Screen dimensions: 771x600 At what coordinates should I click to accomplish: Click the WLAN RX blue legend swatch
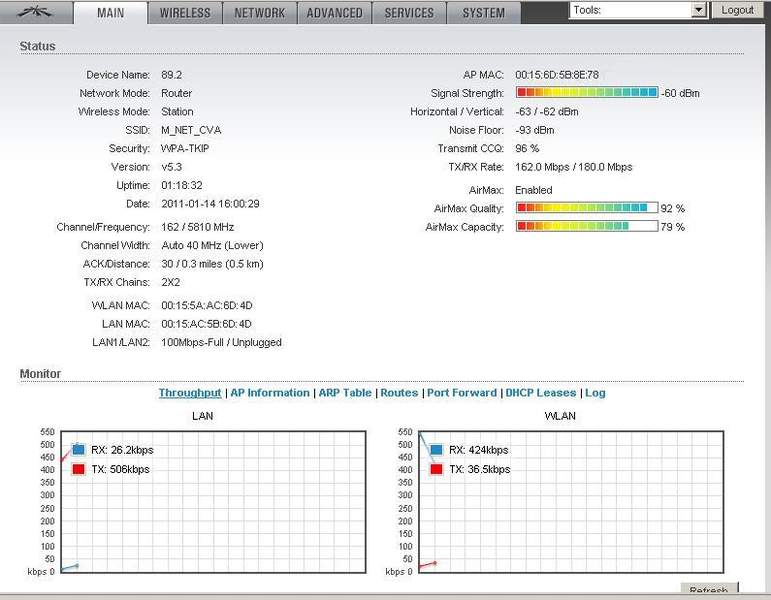tap(436, 449)
